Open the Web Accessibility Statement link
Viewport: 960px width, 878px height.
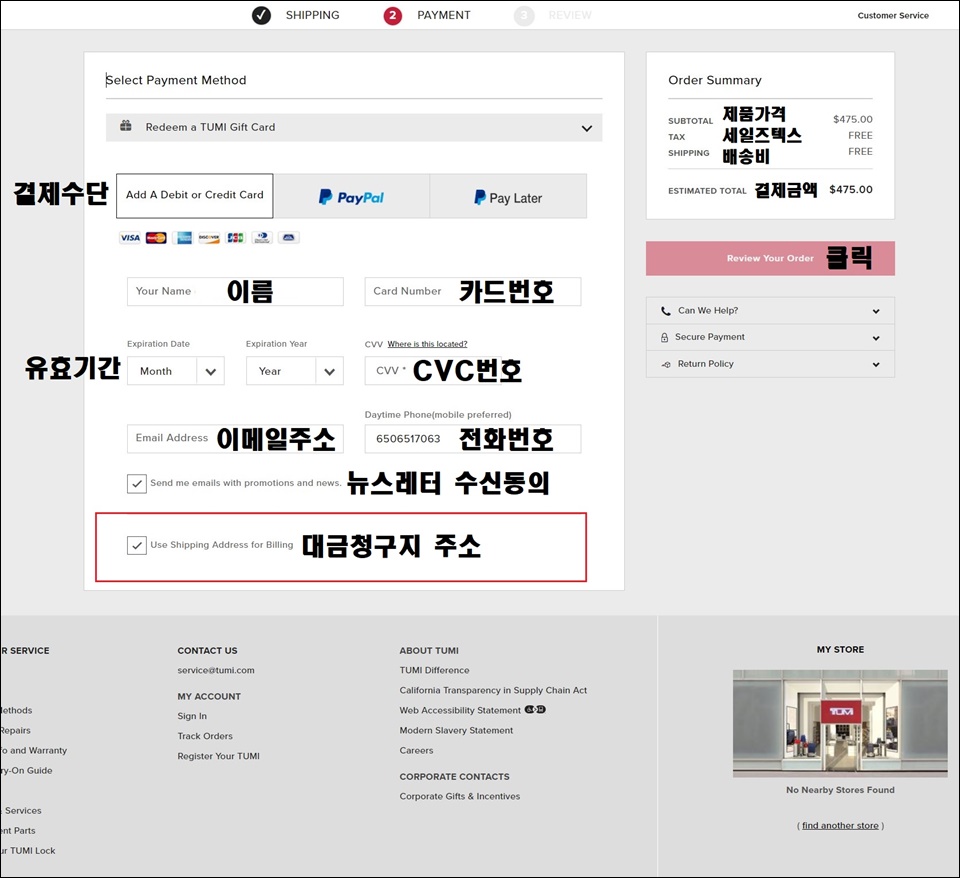click(x=460, y=710)
